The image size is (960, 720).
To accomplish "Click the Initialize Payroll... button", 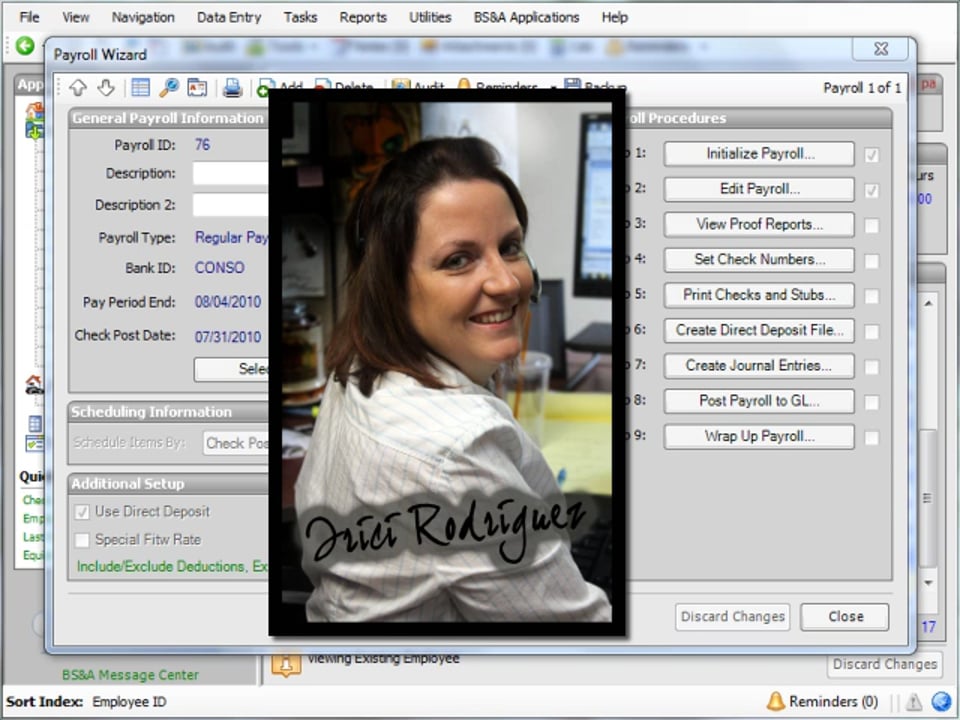I will point(759,154).
